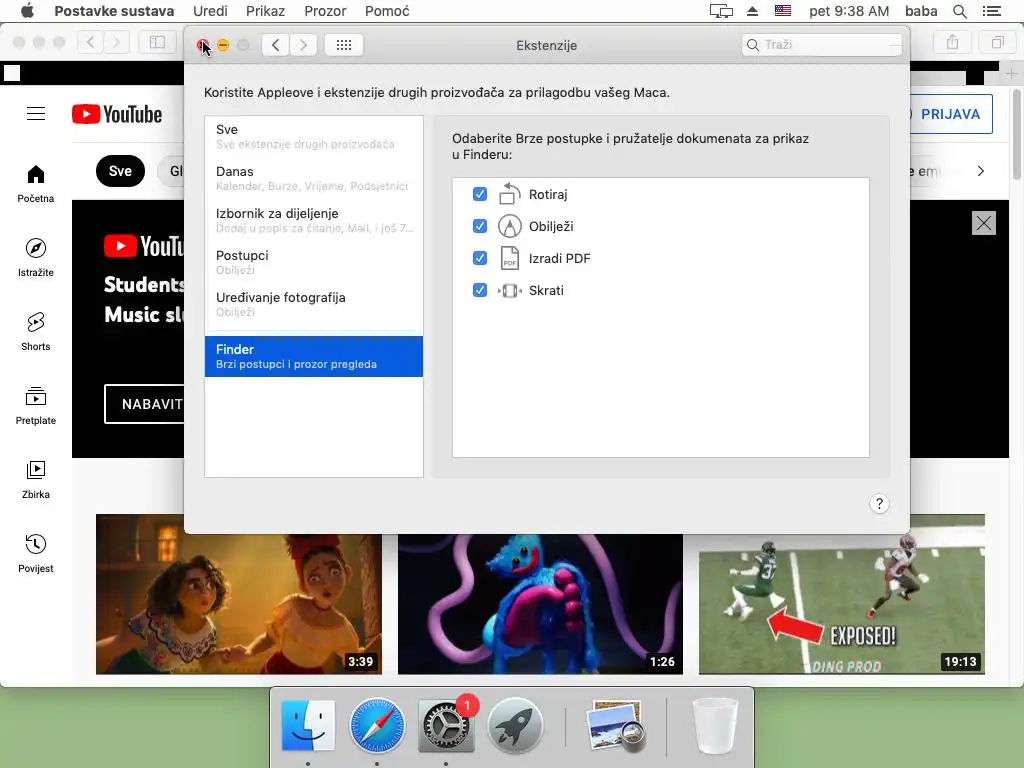Click the YouTube logo in Safari
The width and height of the screenshot is (1024, 768).
[117, 114]
